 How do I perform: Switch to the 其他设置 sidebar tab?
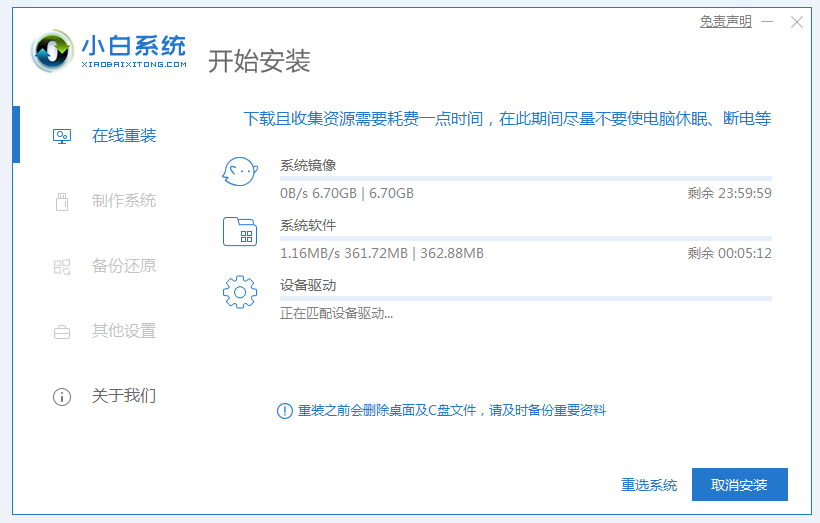pyautogui.click(x=123, y=331)
